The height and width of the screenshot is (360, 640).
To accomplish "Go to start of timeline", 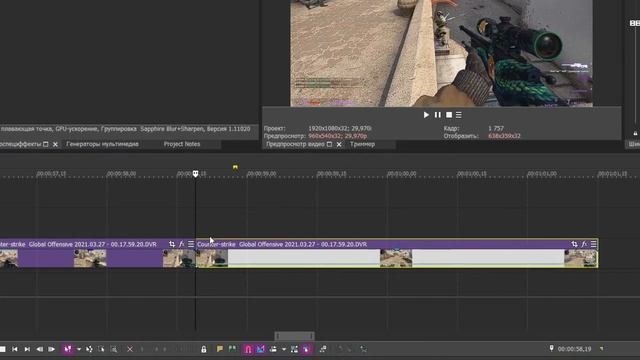I will (x=15, y=349).
